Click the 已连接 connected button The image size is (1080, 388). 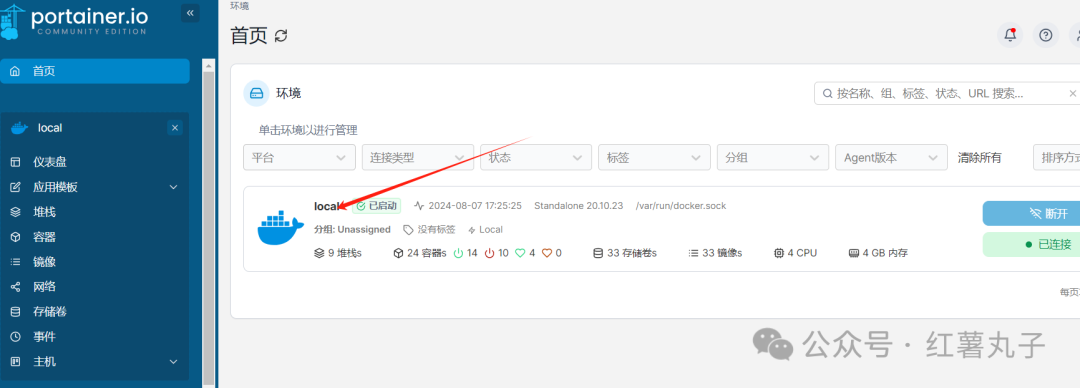pos(1031,244)
